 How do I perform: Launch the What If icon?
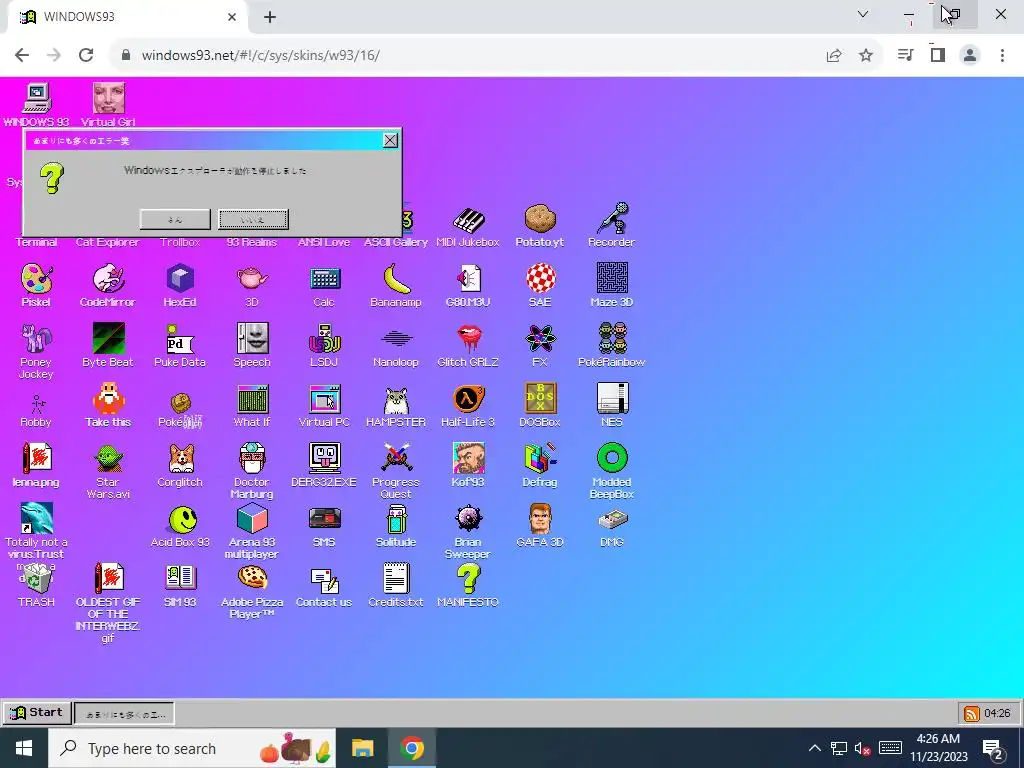click(252, 399)
